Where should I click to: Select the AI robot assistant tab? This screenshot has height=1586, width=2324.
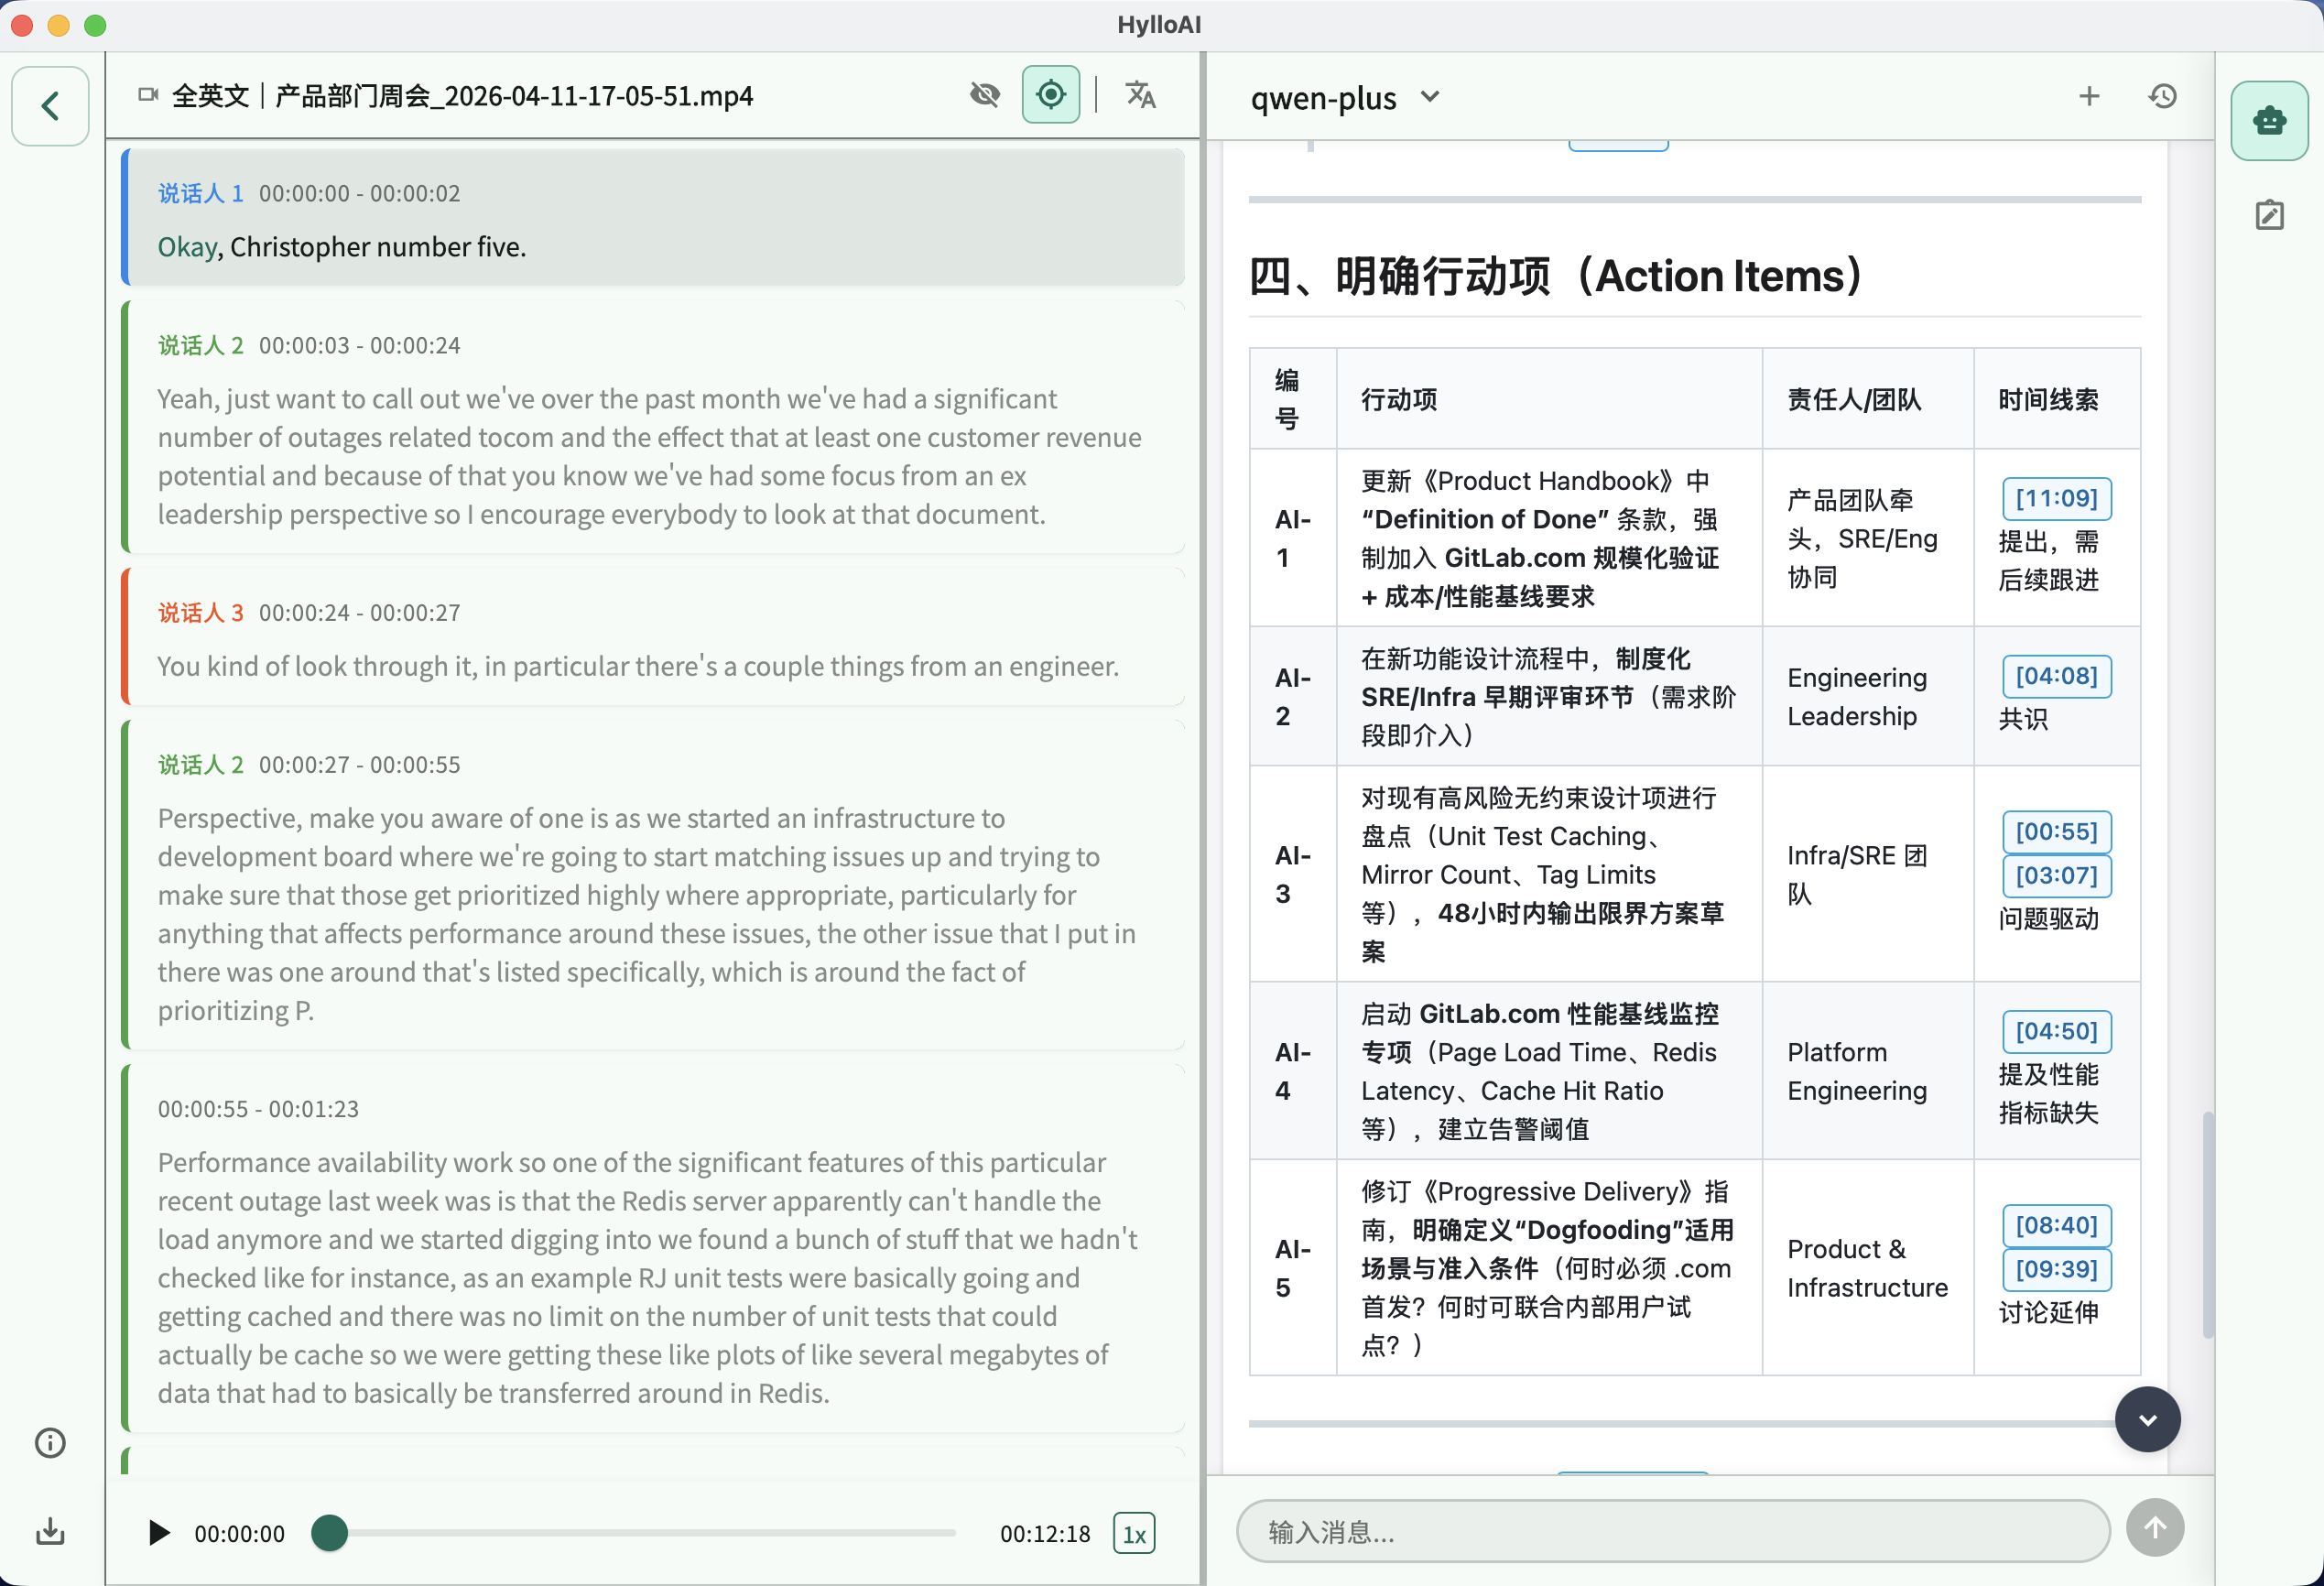point(2269,121)
